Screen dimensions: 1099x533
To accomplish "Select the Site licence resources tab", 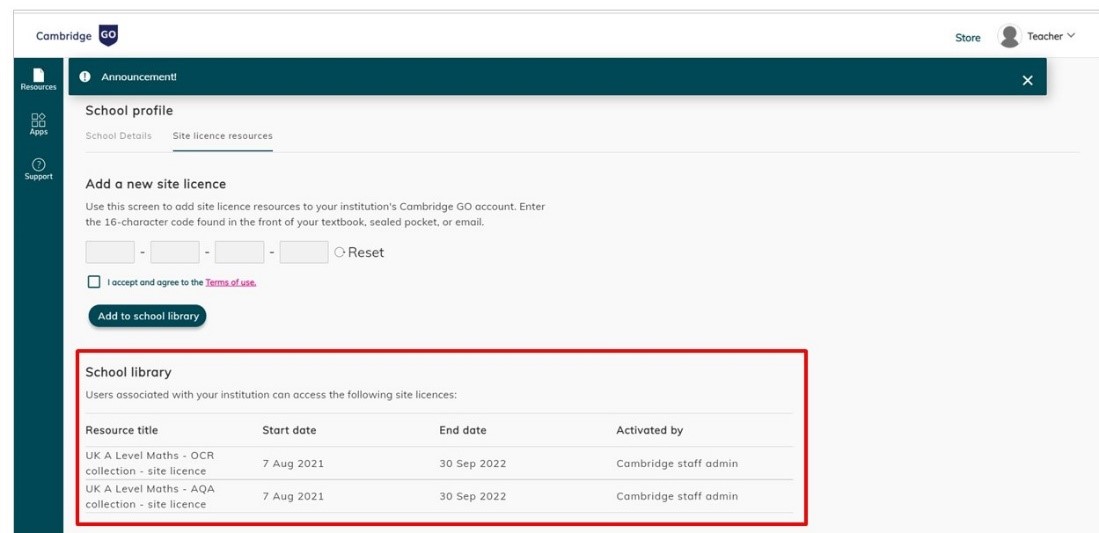I will (223, 136).
